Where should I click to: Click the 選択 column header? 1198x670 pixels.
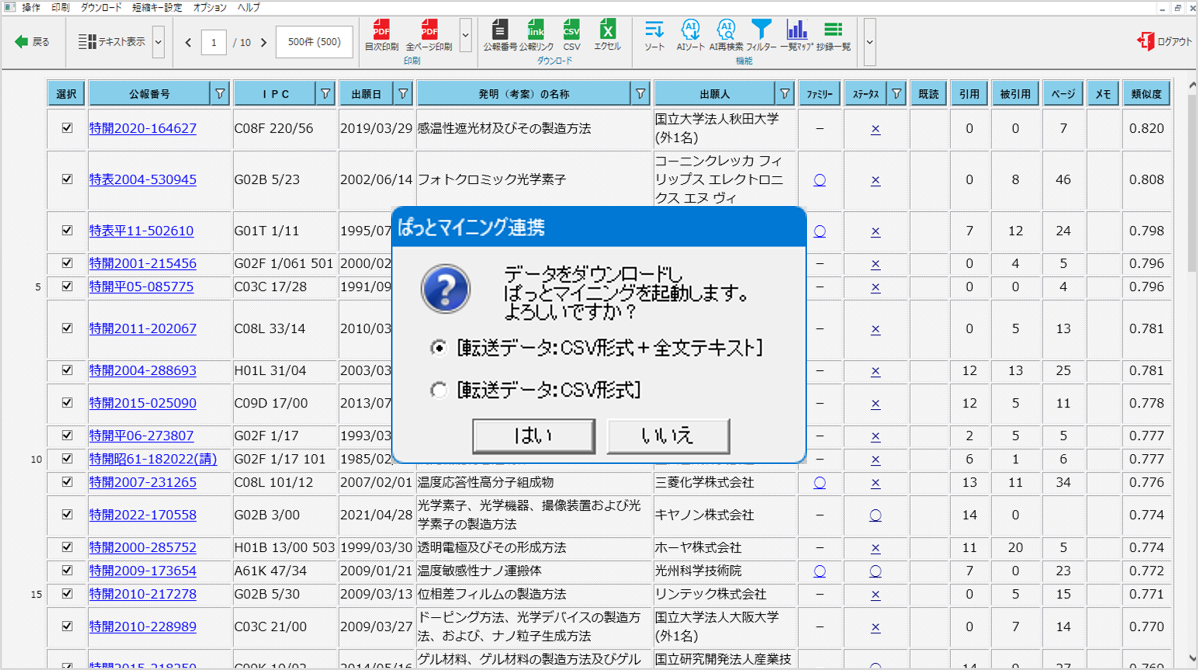tap(66, 94)
